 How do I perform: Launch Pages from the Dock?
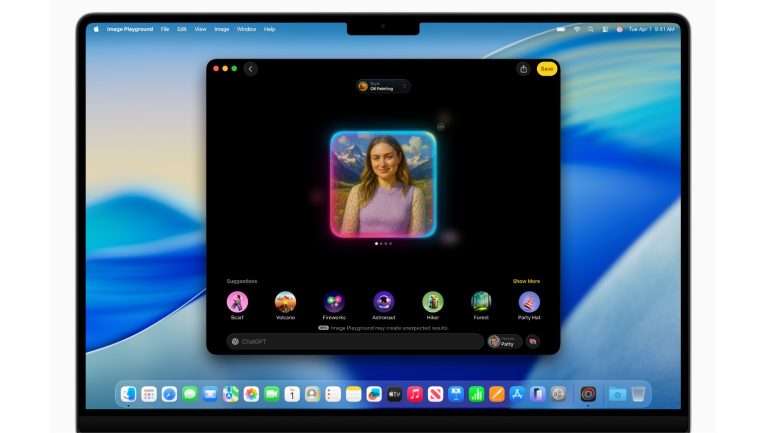[x=496, y=394]
